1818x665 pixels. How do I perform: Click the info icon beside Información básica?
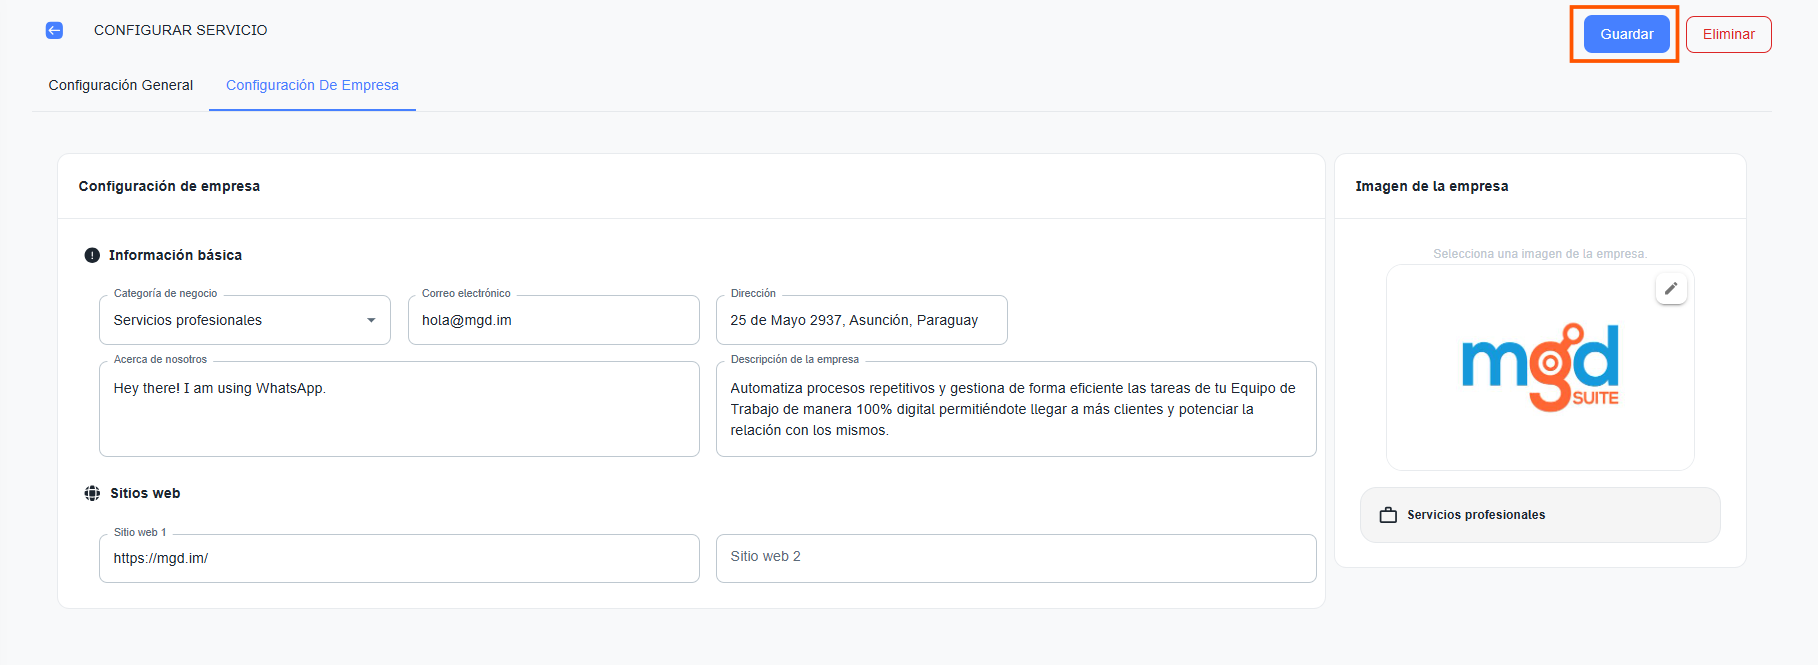pyautogui.click(x=92, y=255)
